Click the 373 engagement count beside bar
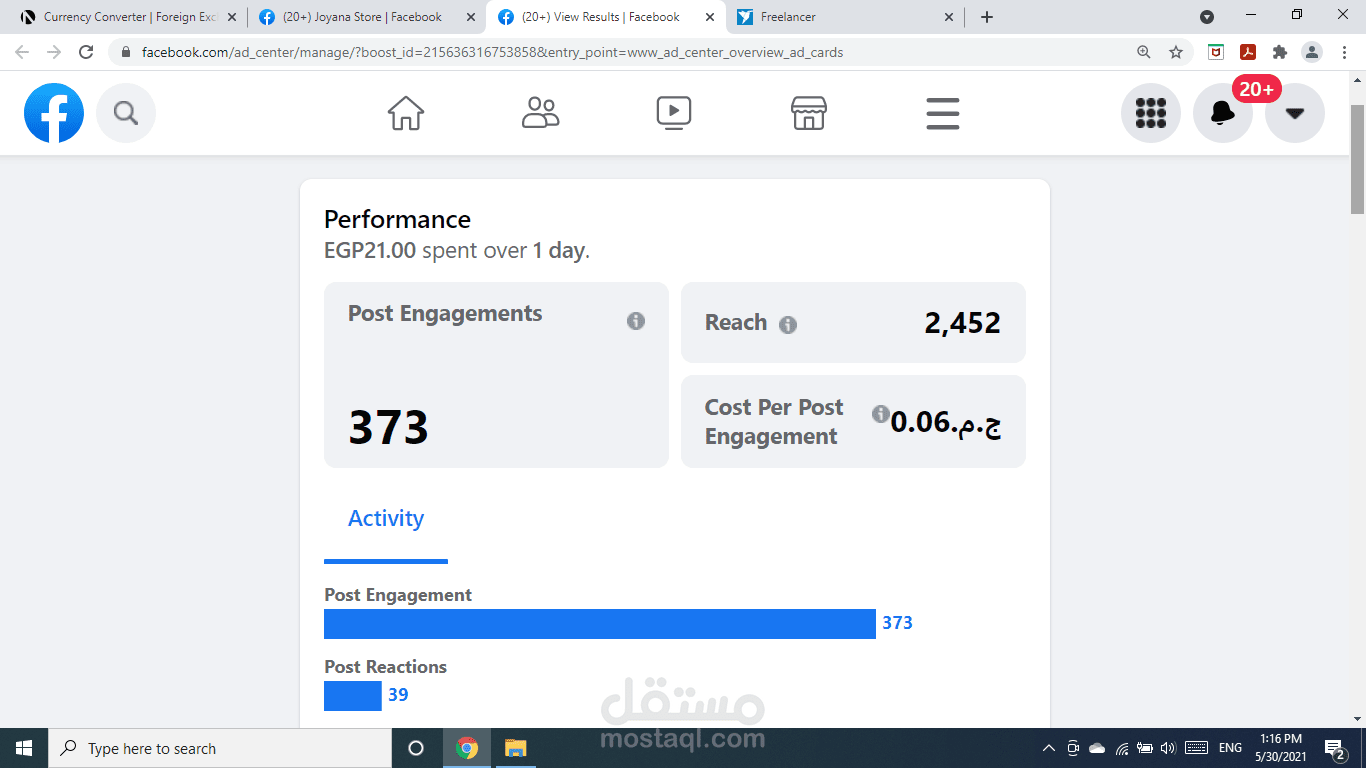The image size is (1366, 768). point(897,623)
